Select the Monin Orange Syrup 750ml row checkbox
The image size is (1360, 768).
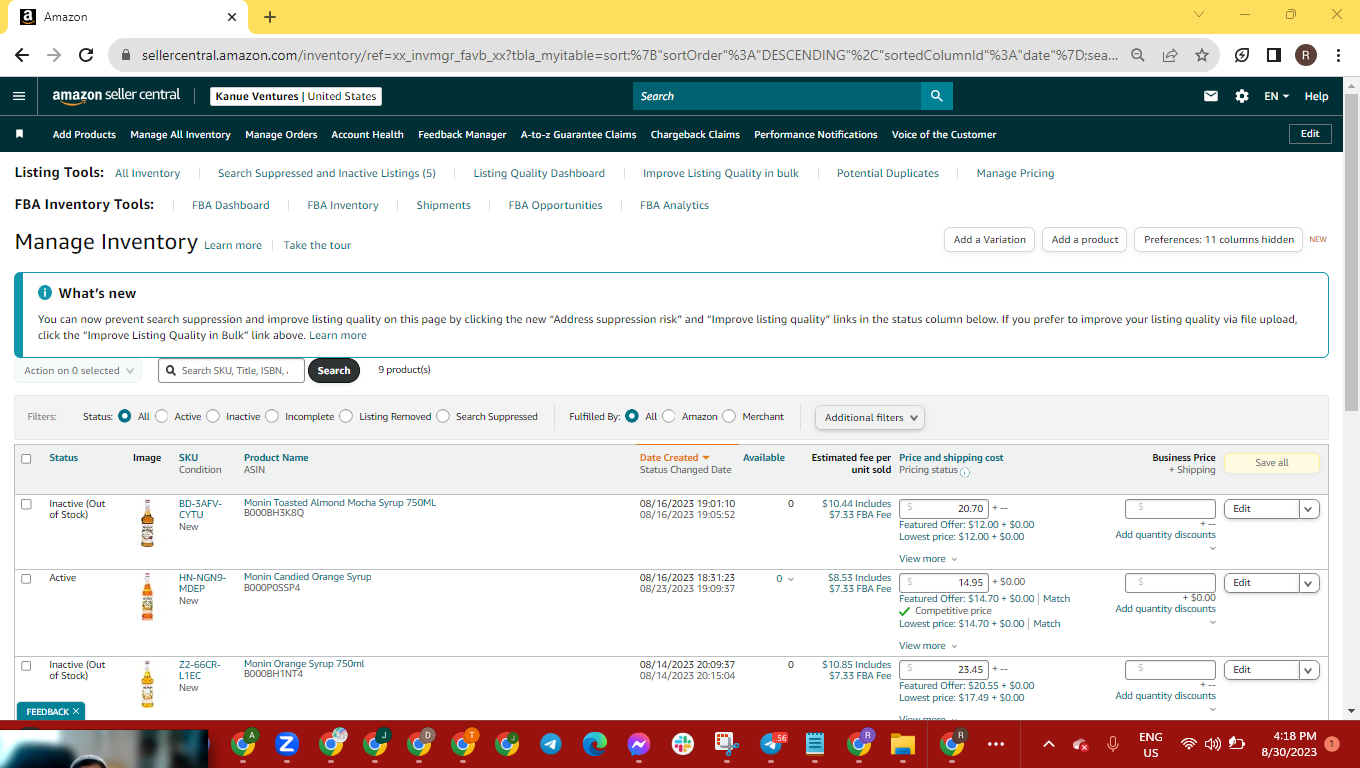tap(26, 666)
